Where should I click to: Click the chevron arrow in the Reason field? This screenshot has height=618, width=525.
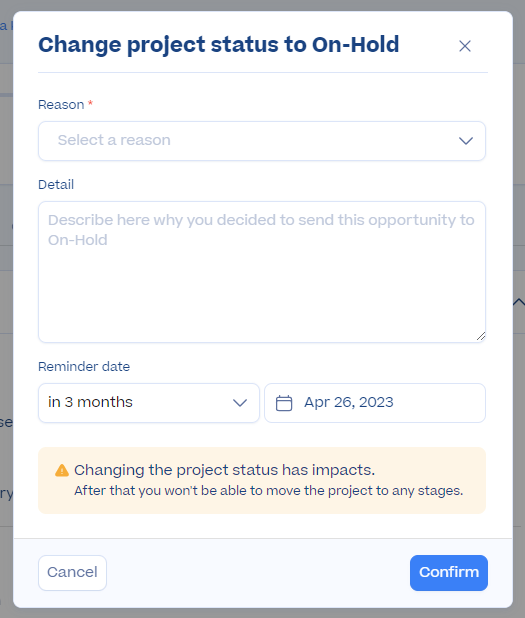click(466, 141)
